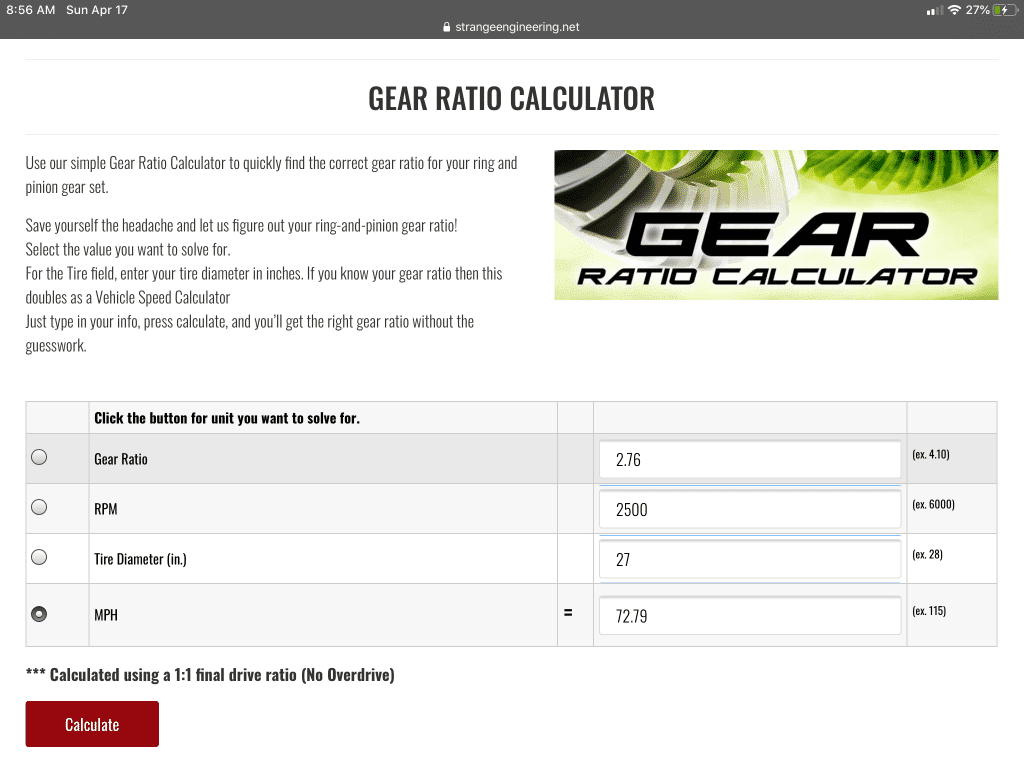The height and width of the screenshot is (768, 1024).
Task: Tap the cellular signal bars icon
Action: (934, 10)
